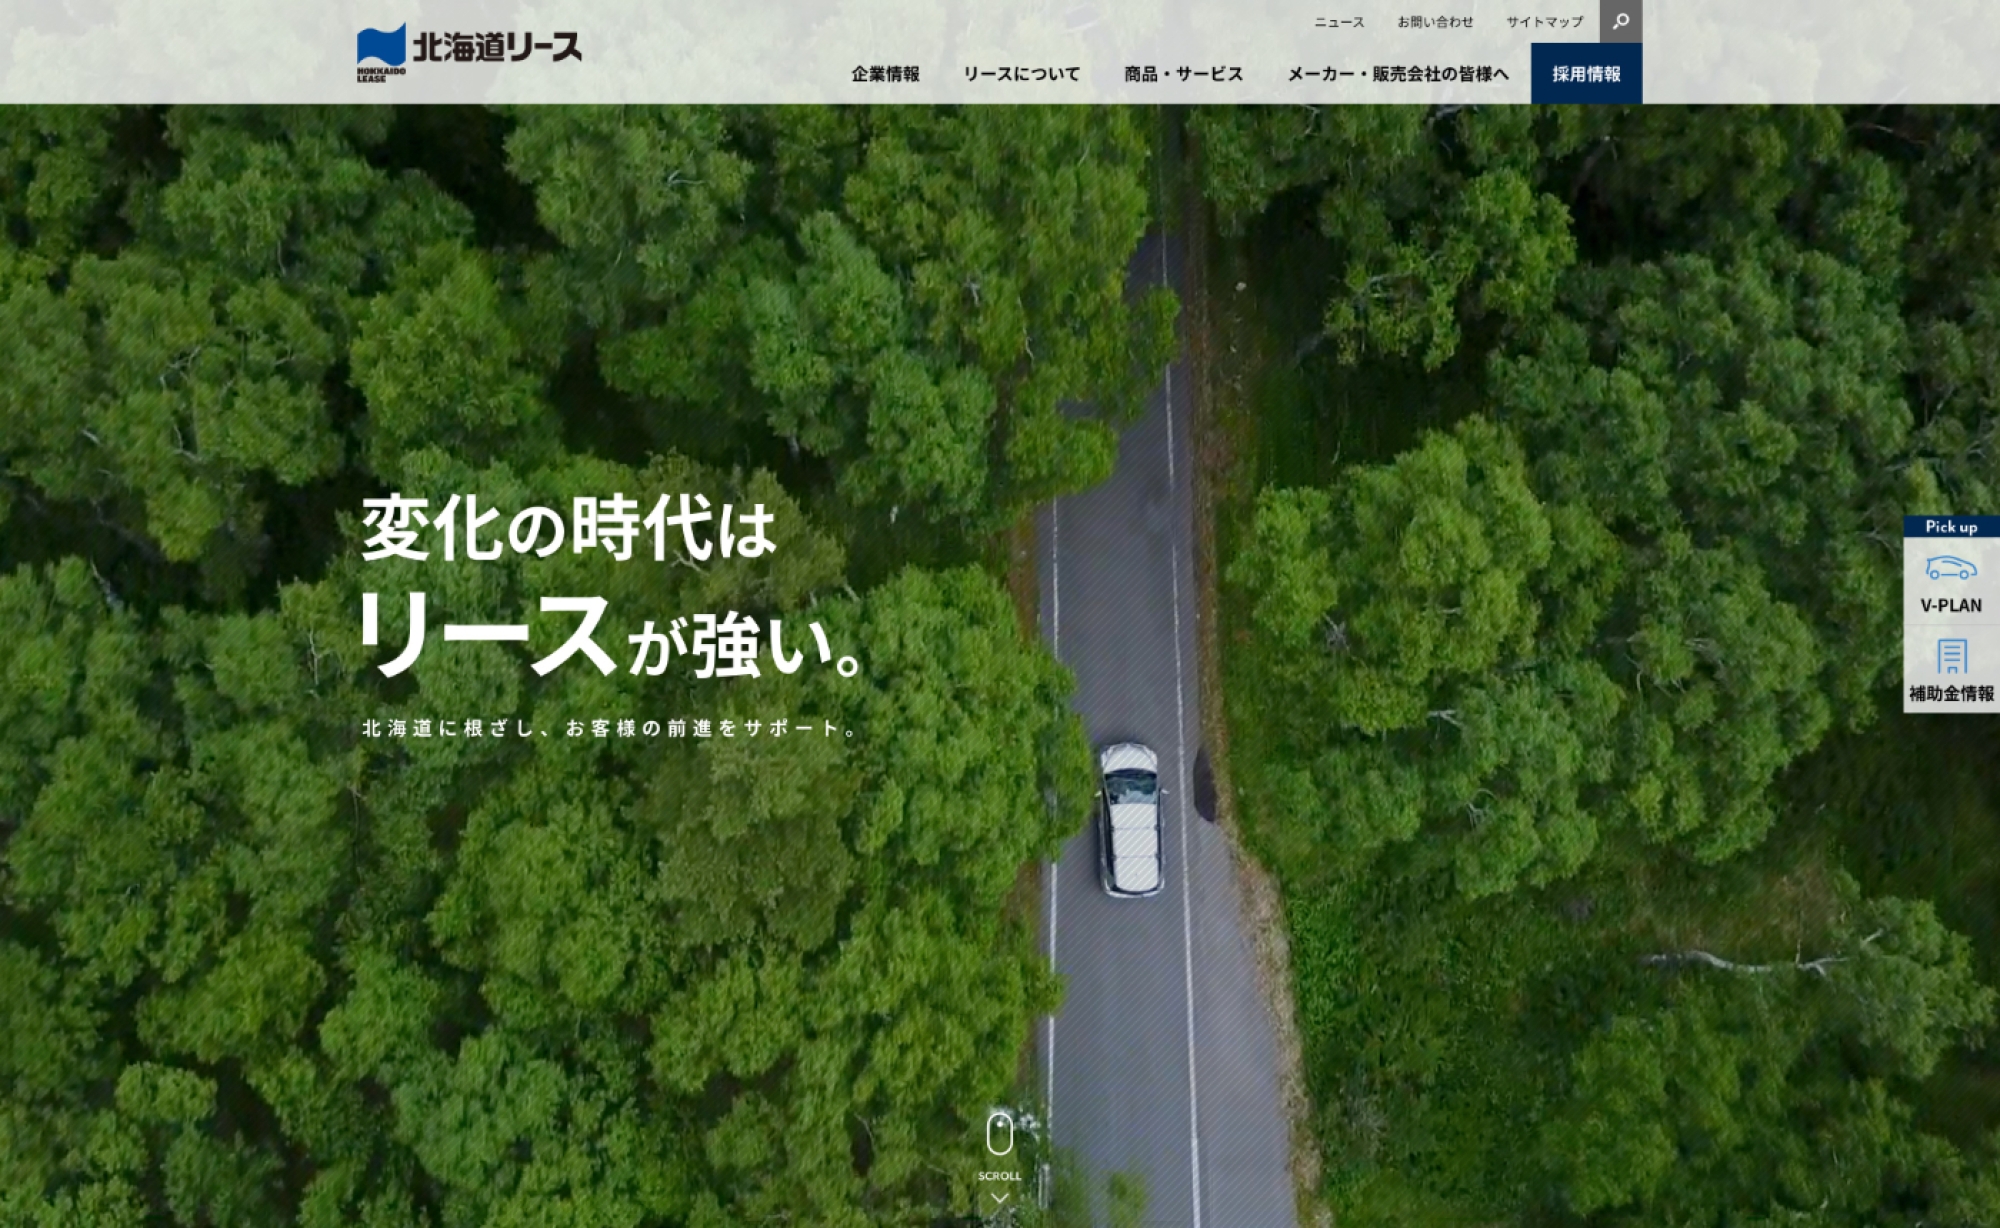Viewport: 2000px width, 1228px height.
Task: Open the サイトマップ link
Action: 1544,22
